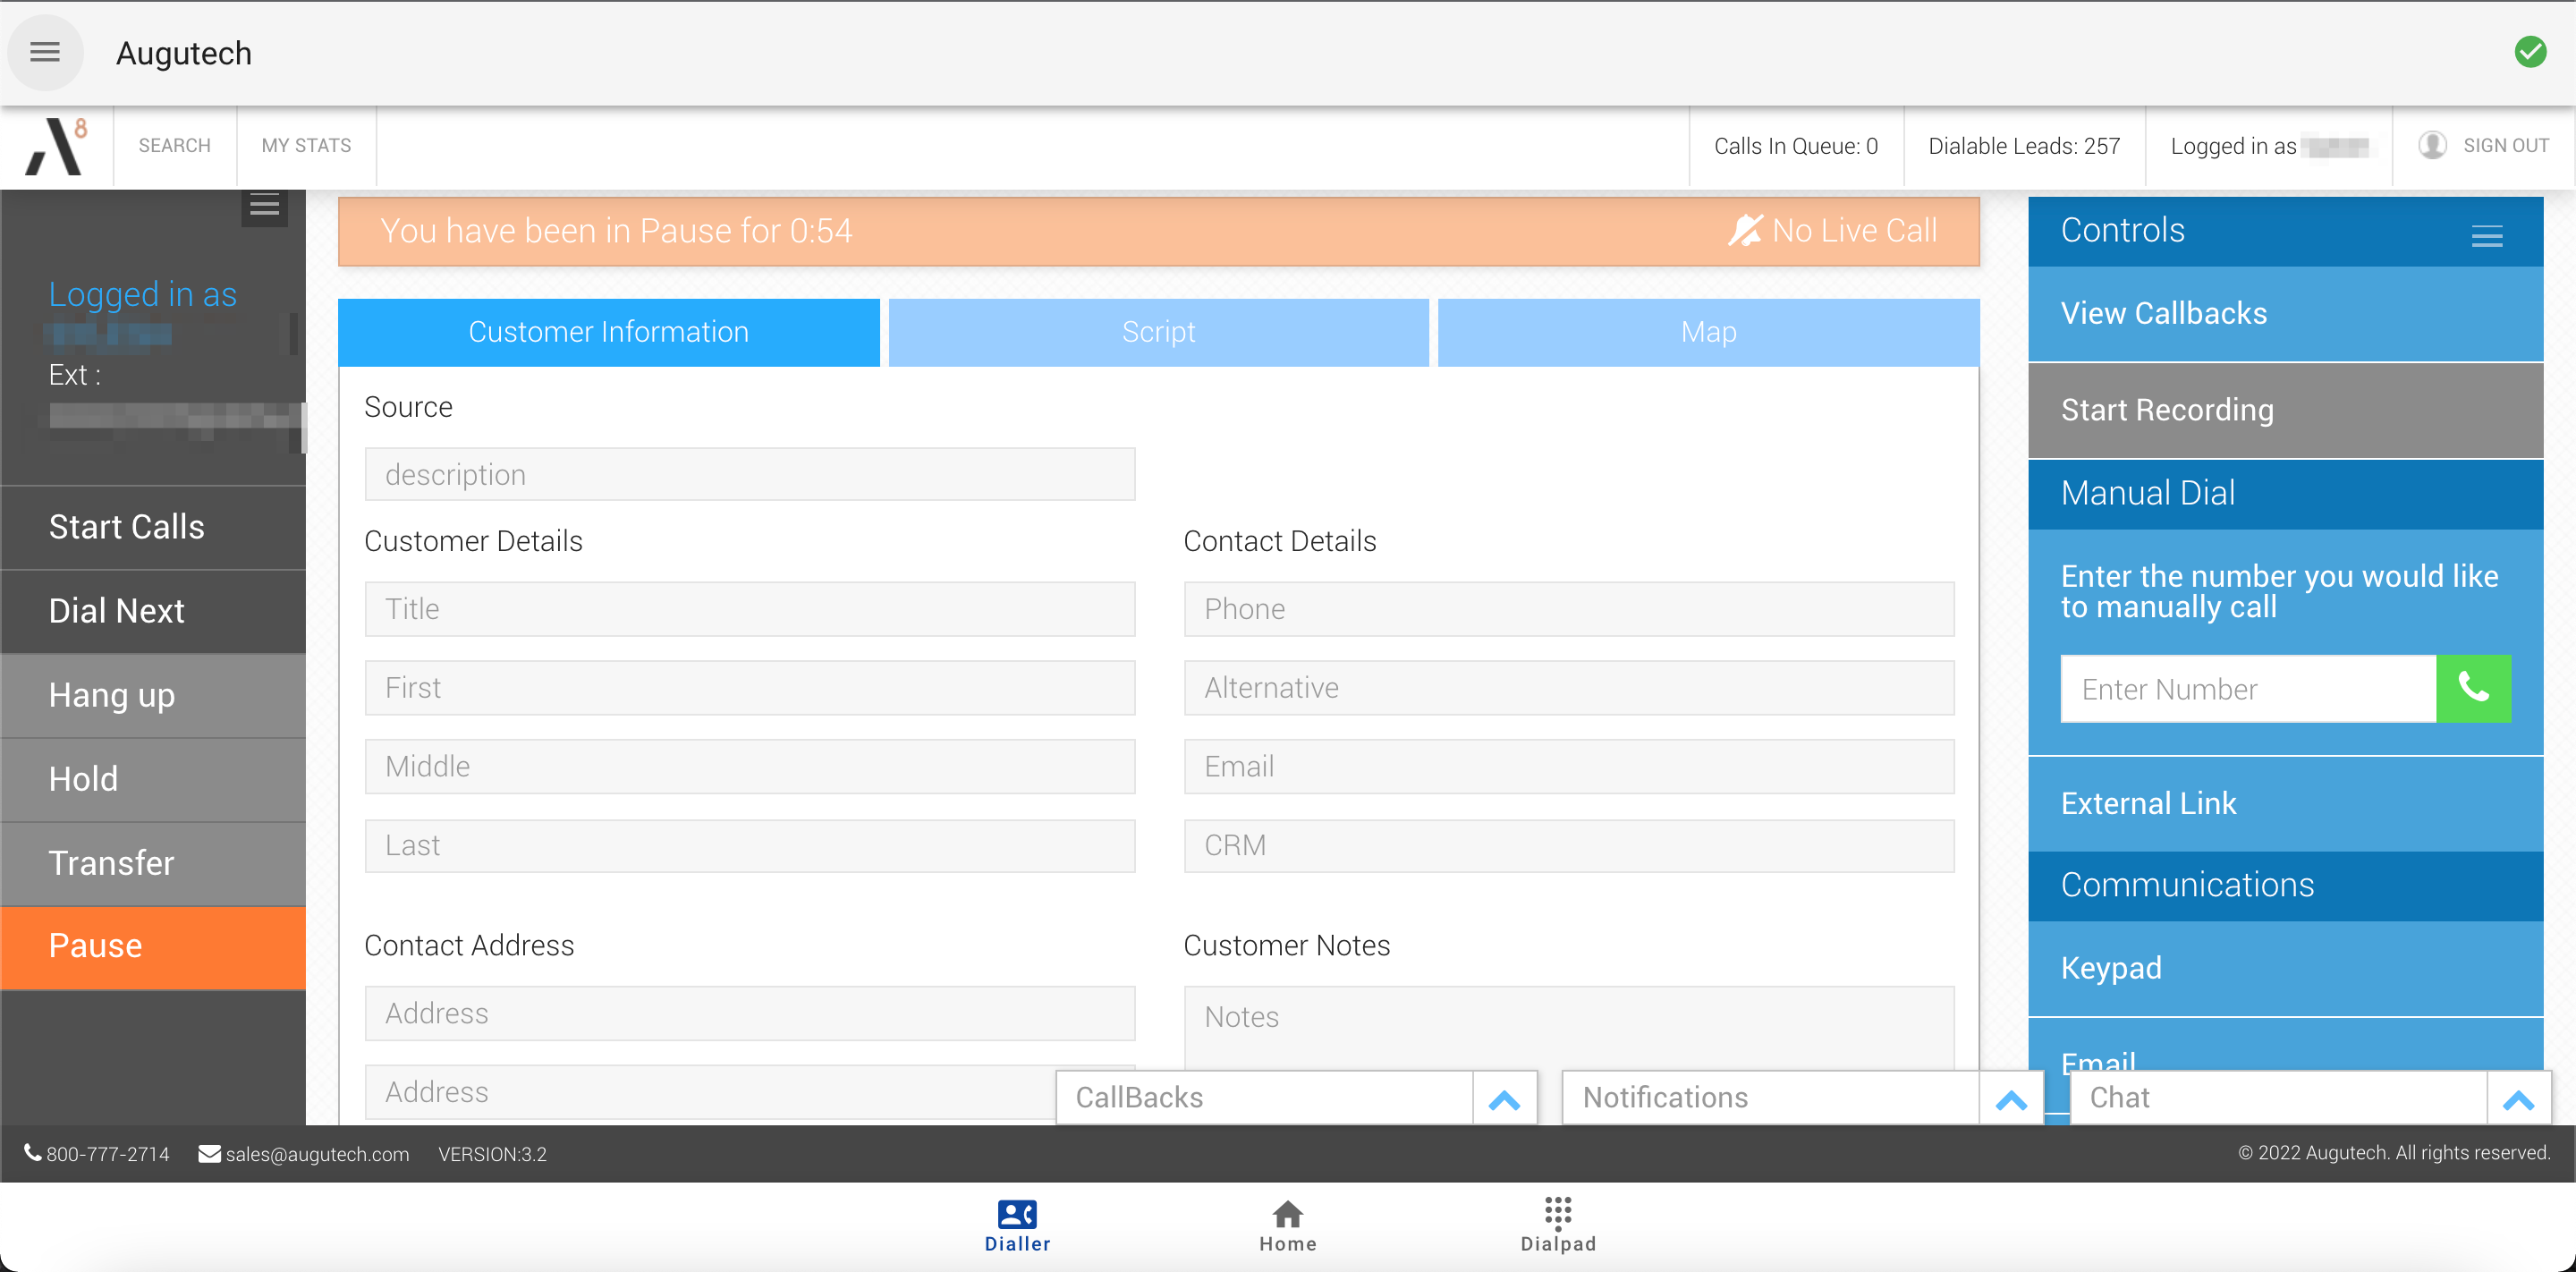
Task: Switch to the Script tab
Action: [1158, 332]
